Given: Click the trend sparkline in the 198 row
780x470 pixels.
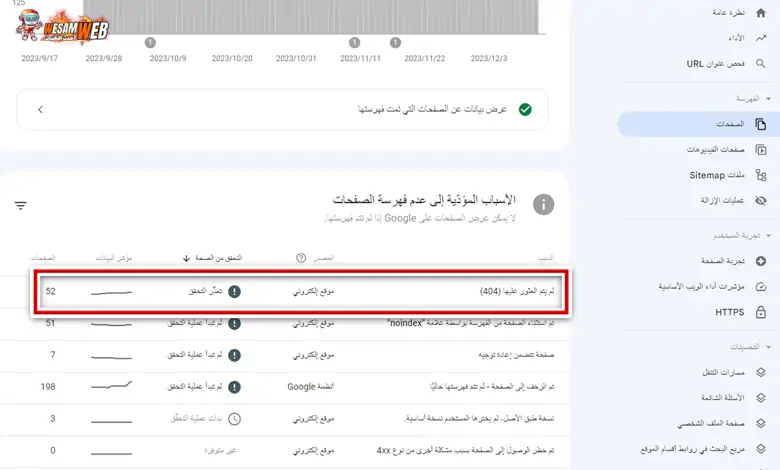Looking at the screenshot, I should coord(111,385).
